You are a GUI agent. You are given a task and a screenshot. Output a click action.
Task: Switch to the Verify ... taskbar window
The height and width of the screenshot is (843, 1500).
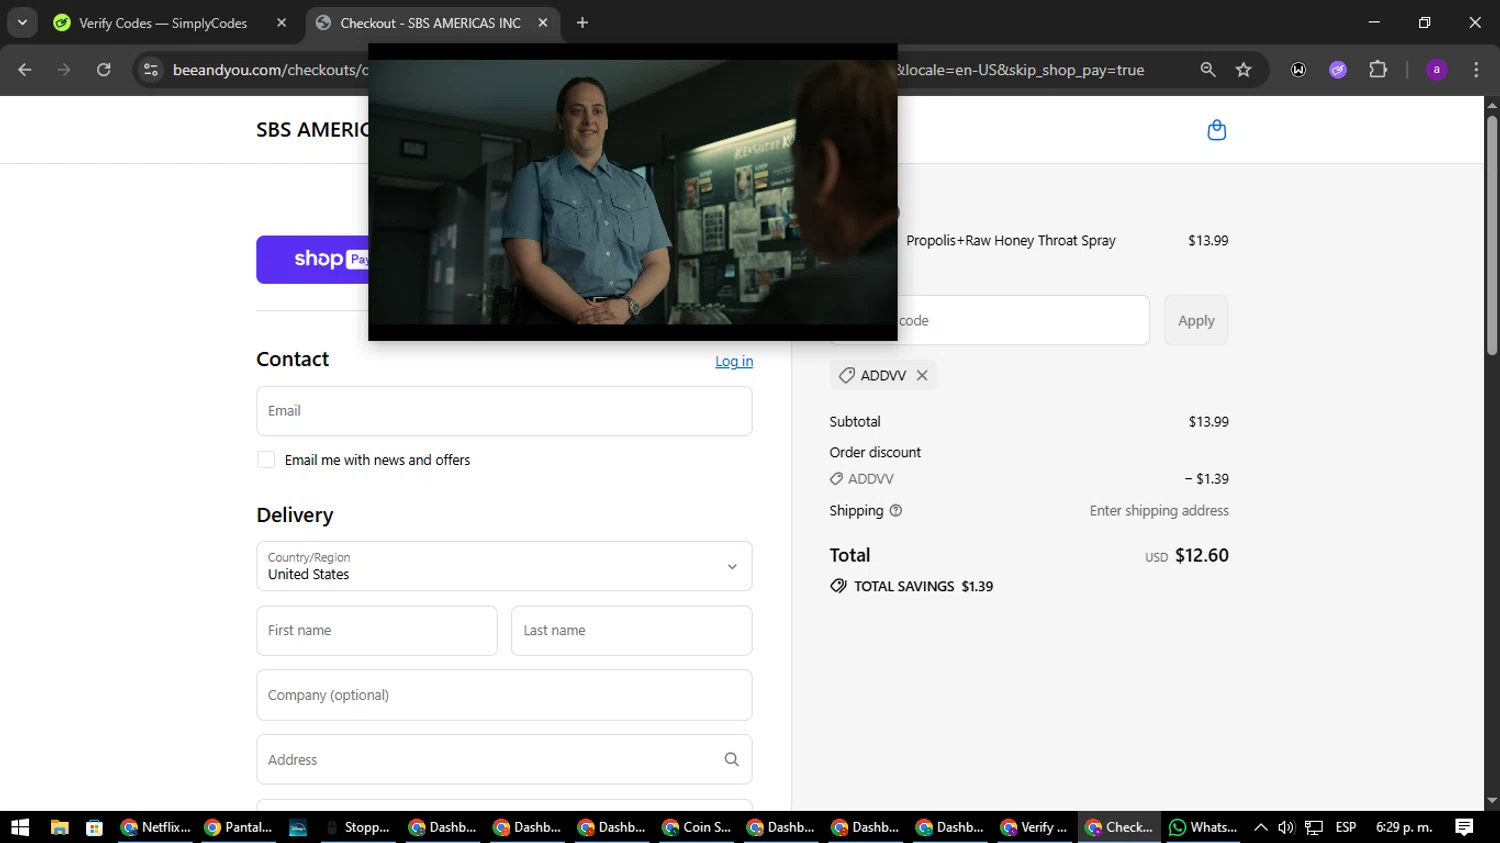1035,827
